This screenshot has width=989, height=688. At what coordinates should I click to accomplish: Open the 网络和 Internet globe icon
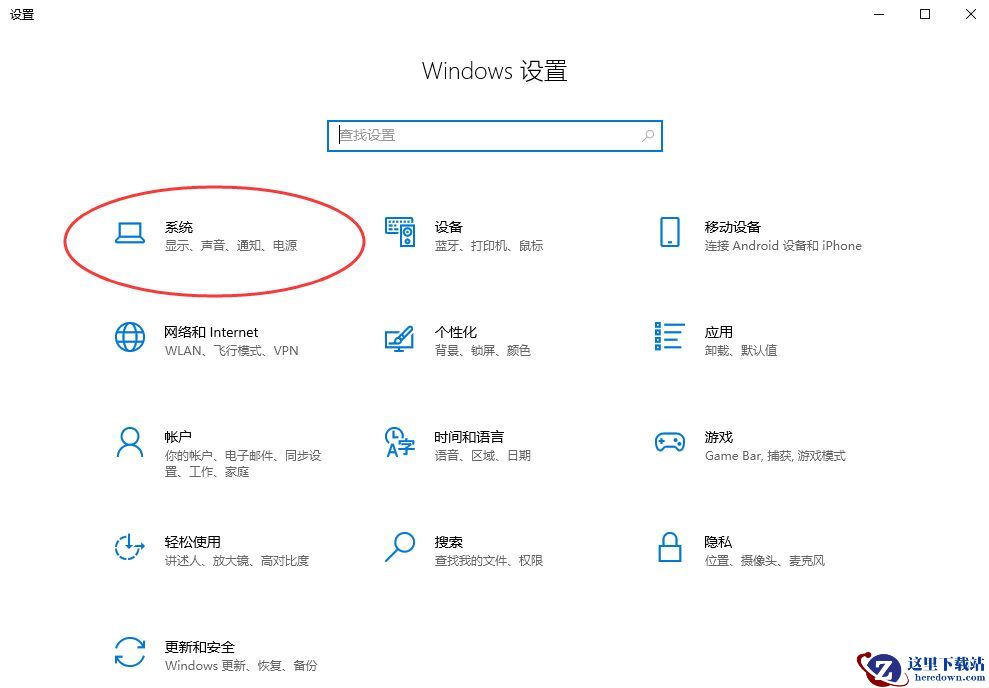pos(130,337)
